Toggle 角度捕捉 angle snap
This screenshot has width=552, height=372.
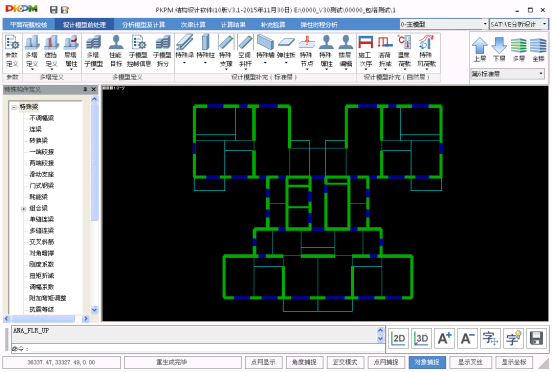(304, 362)
